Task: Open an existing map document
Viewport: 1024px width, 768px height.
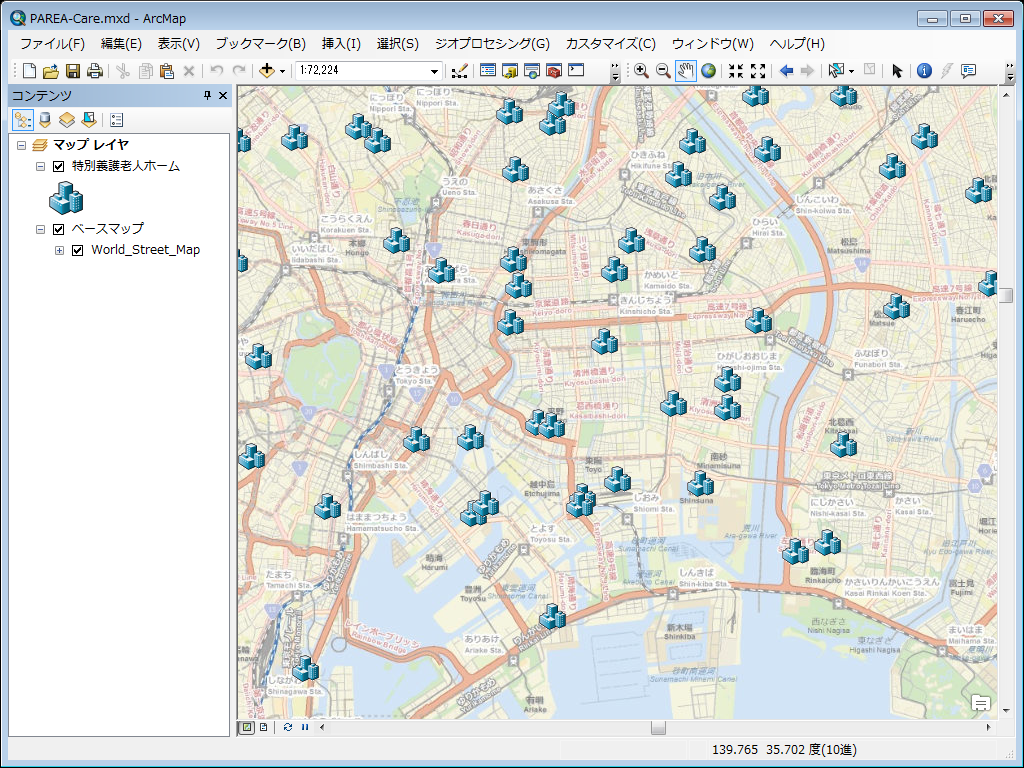Action: (51, 71)
